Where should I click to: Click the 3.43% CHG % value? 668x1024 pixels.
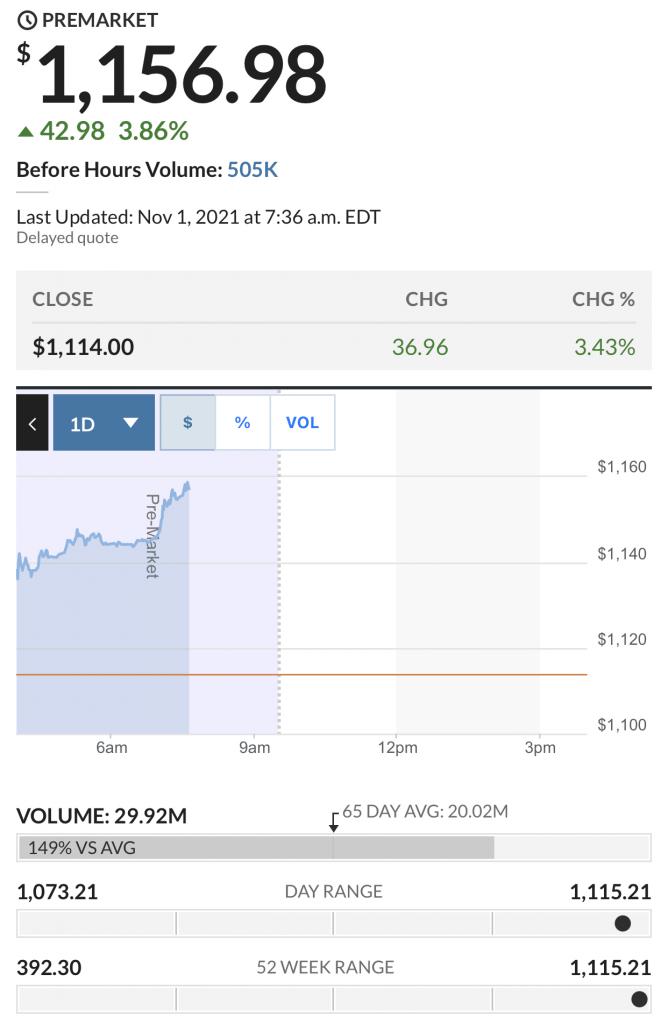tap(605, 347)
